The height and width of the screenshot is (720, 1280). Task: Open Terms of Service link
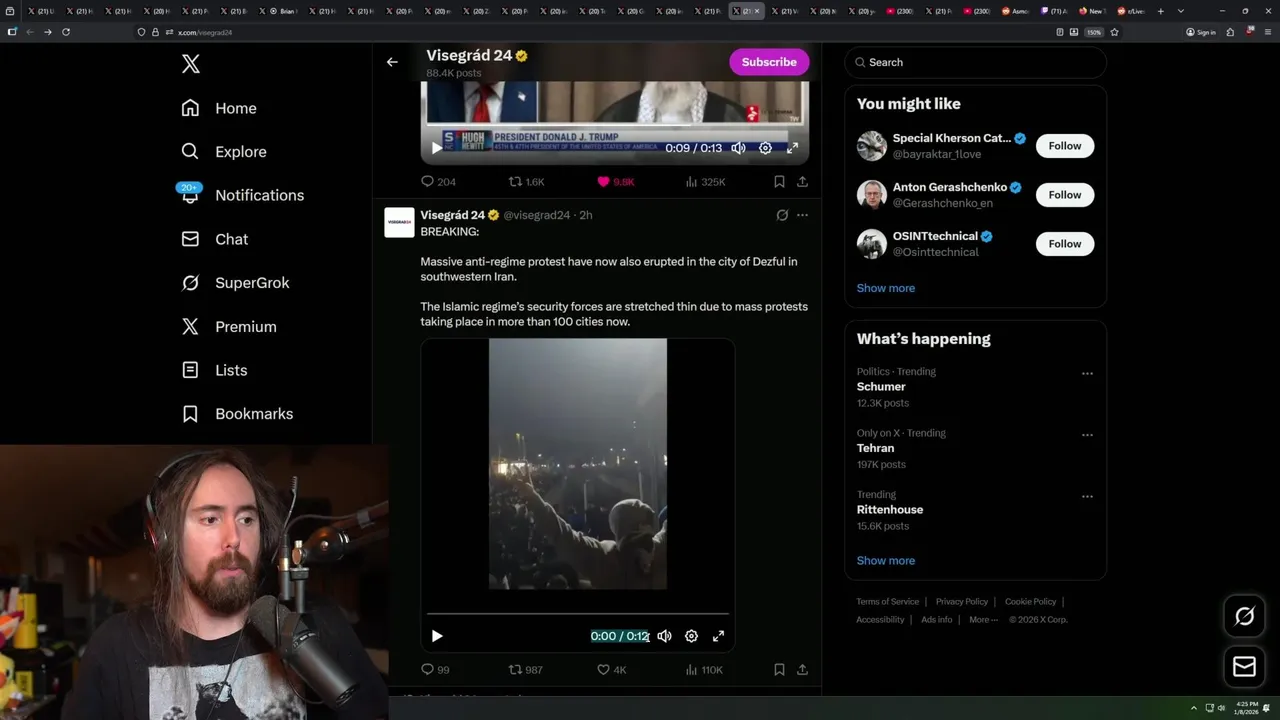887,602
